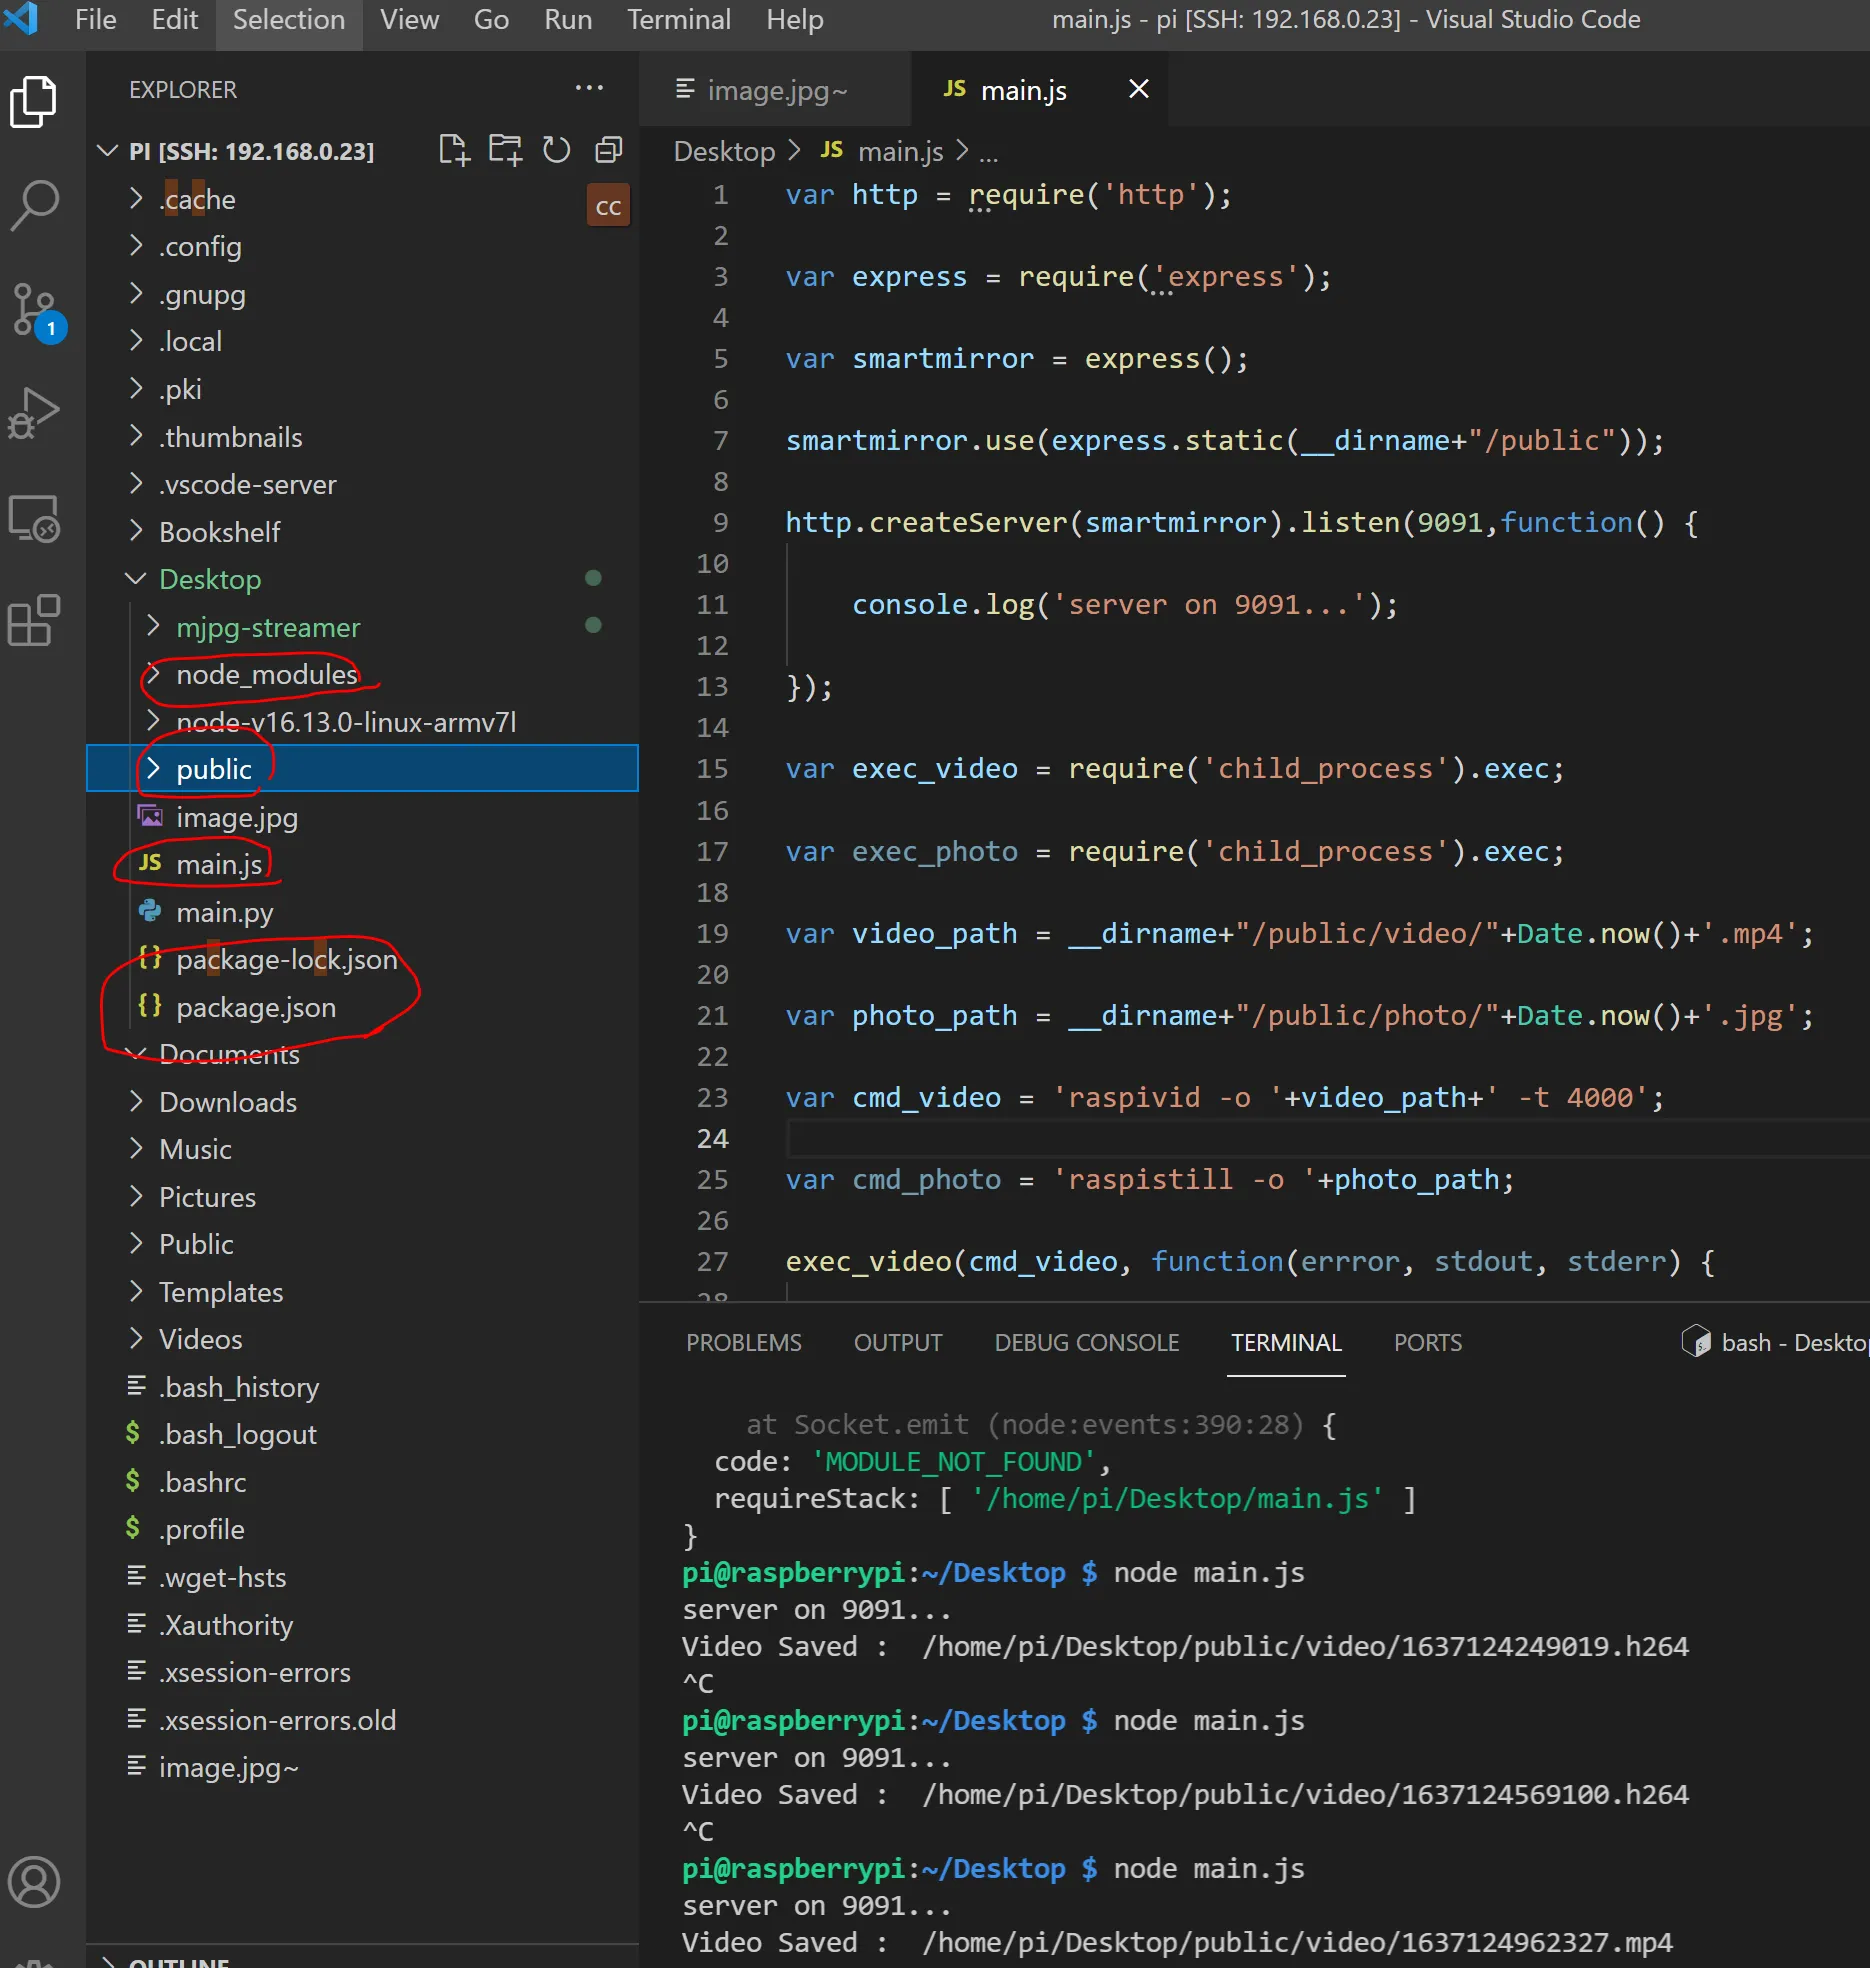Open the Remote Explorer view
1870x1968 pixels.
[35, 519]
